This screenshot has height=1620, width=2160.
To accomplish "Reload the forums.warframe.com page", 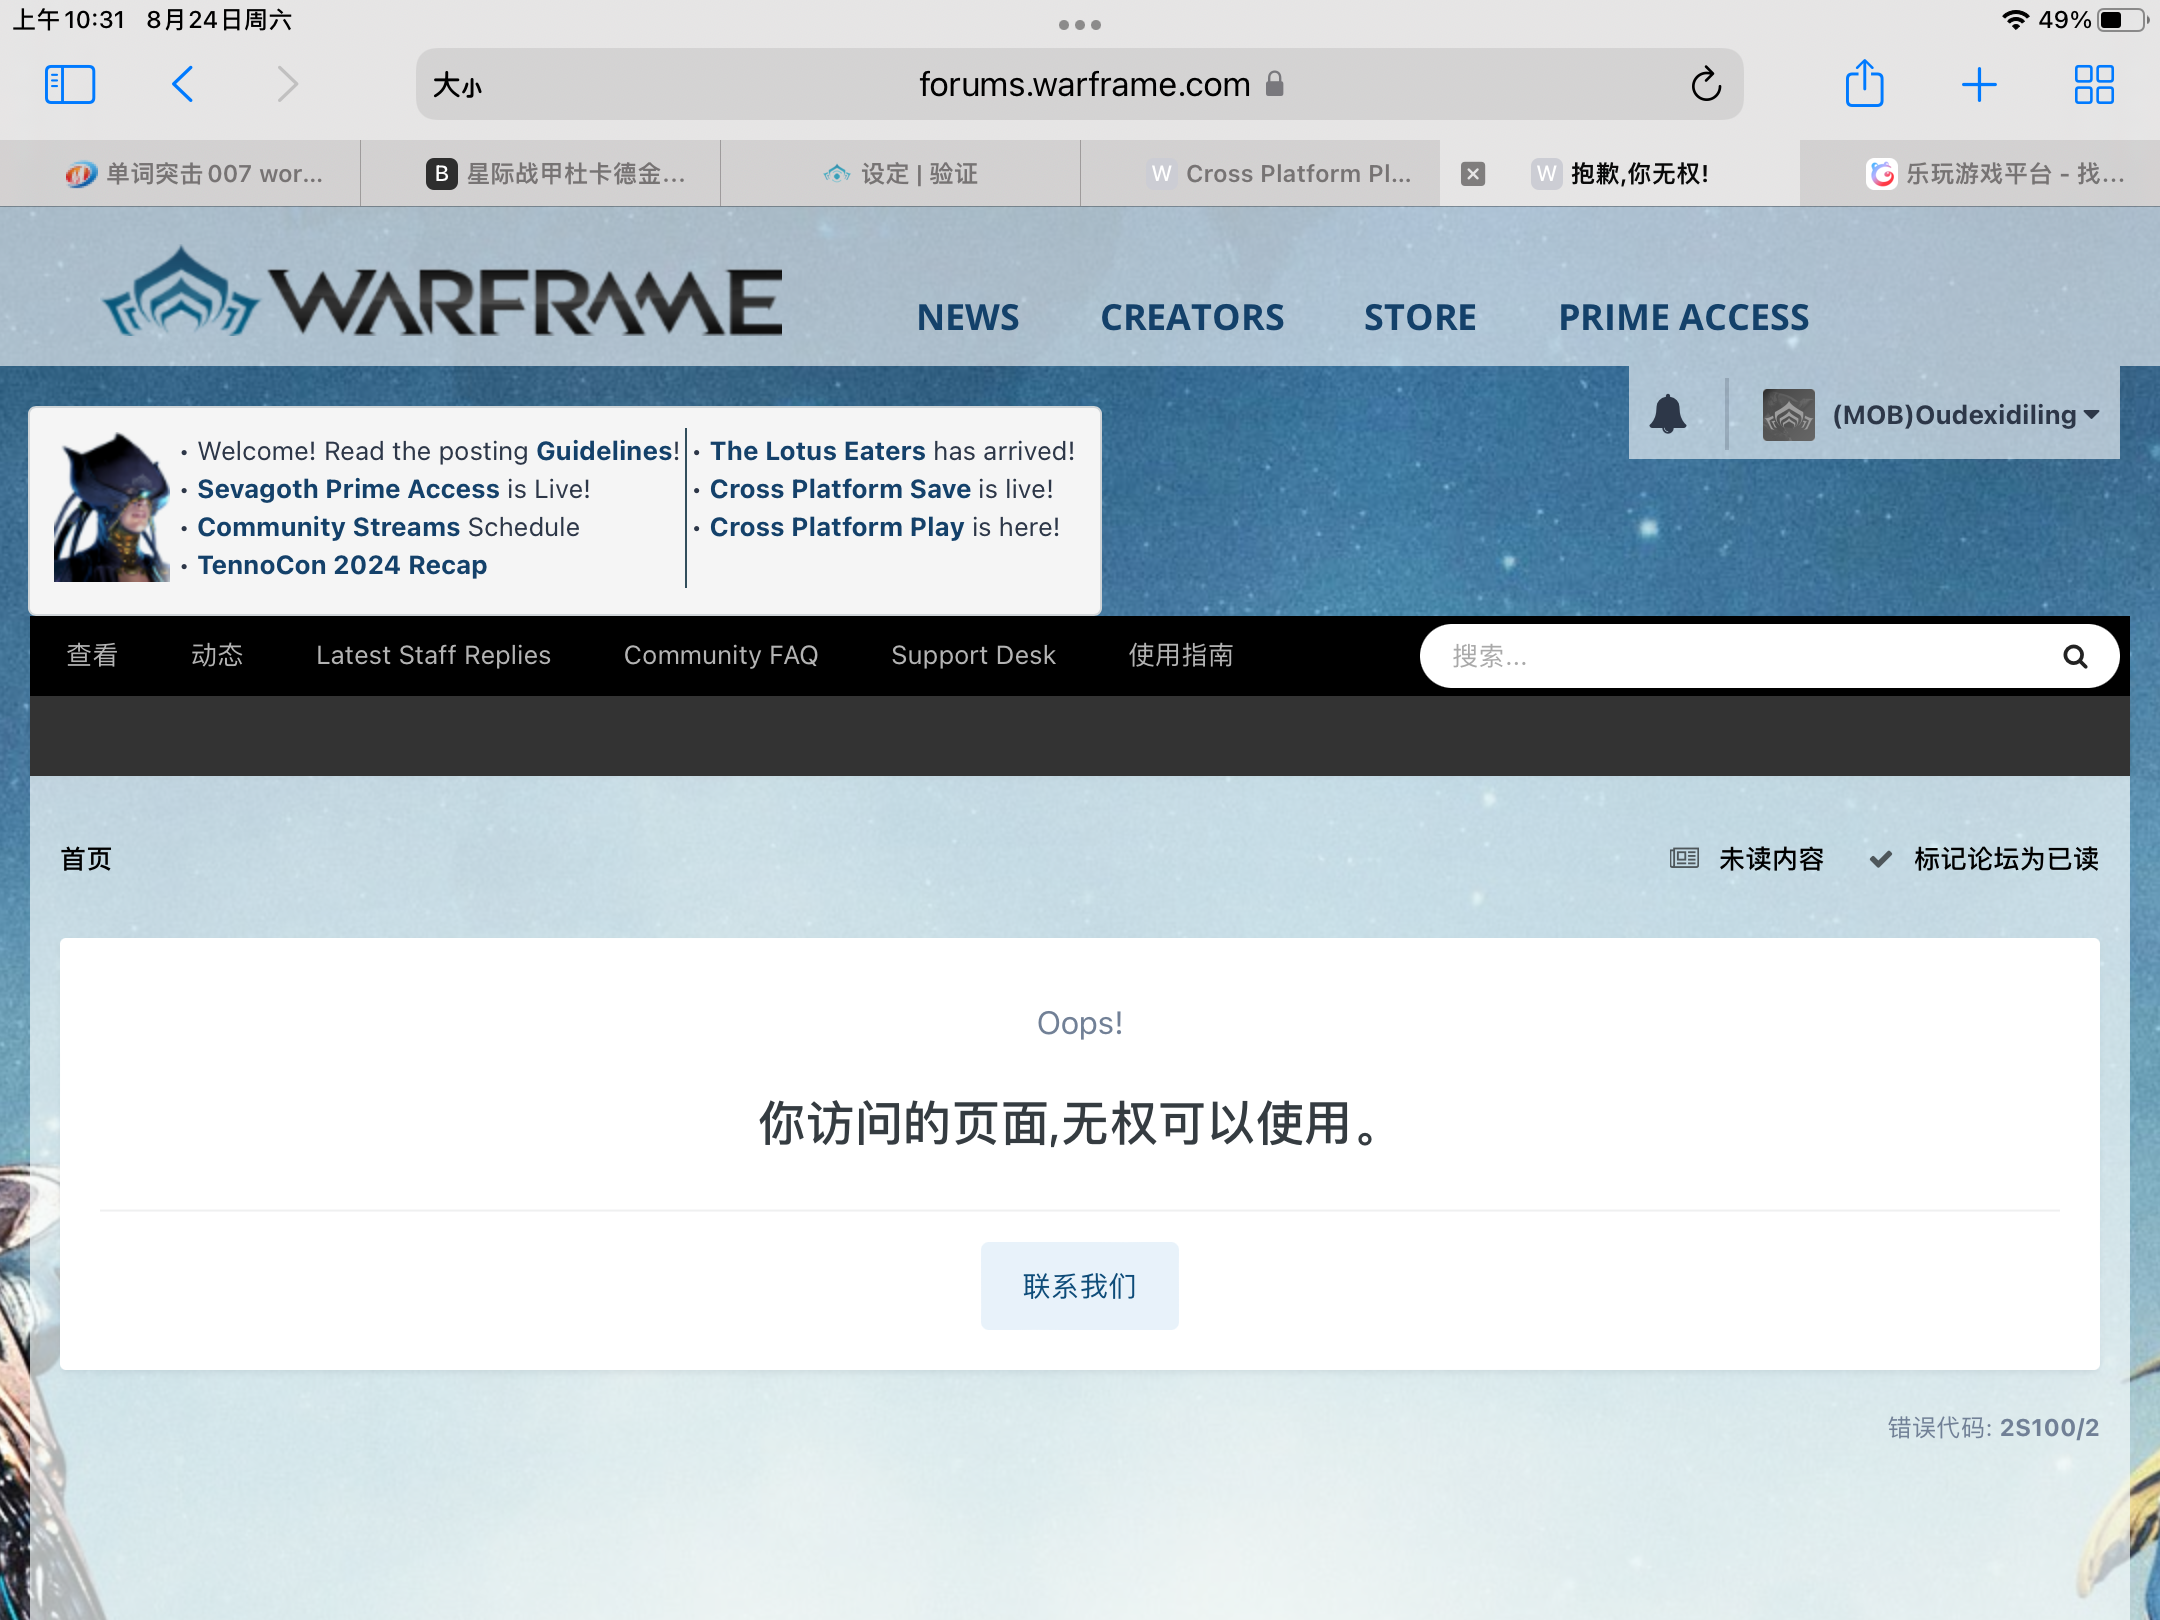I will (1706, 85).
